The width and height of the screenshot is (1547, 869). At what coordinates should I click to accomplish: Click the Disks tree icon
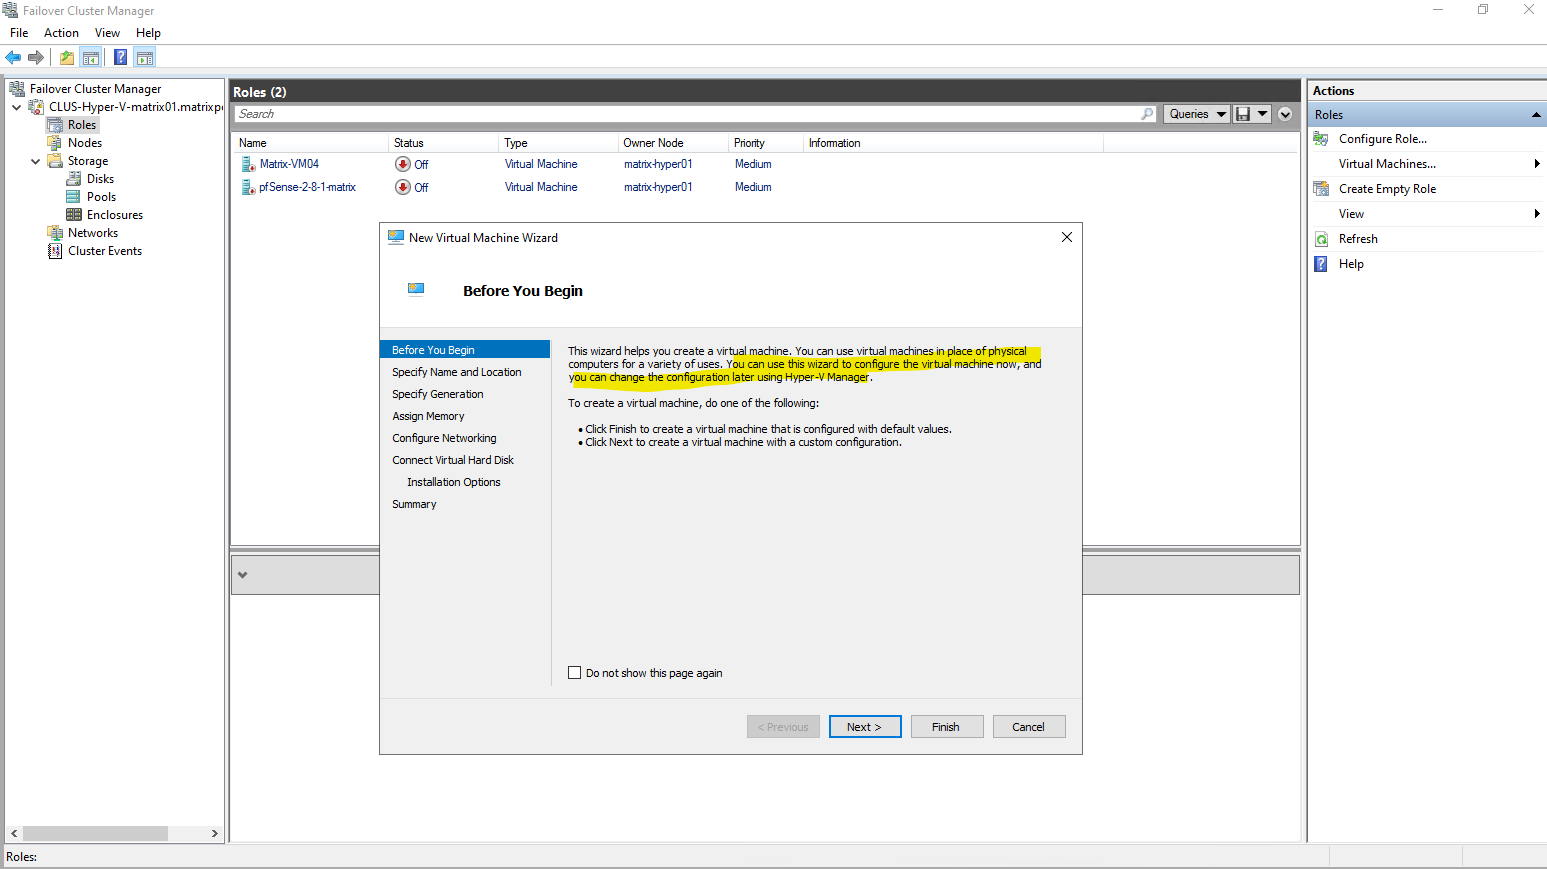tap(74, 179)
